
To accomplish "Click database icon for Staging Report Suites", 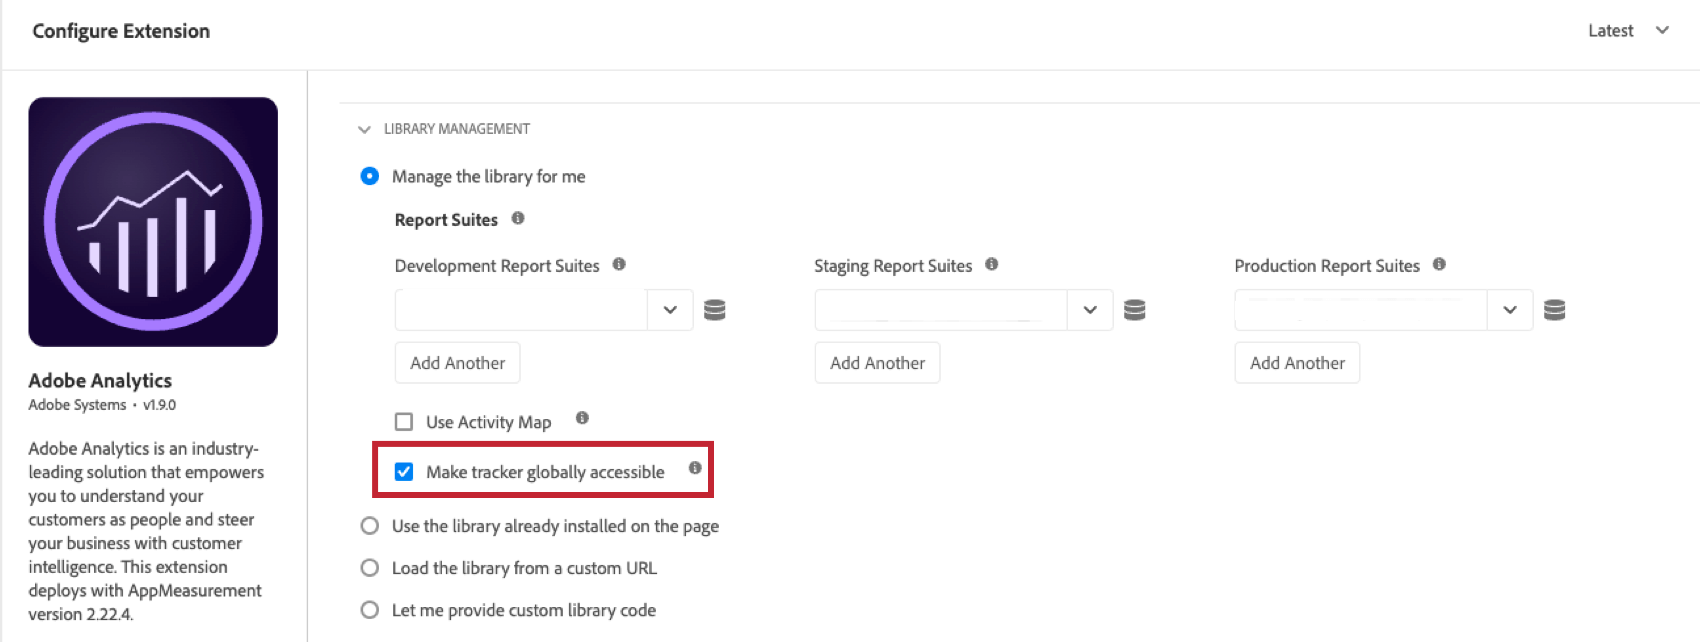I will 1135,310.
